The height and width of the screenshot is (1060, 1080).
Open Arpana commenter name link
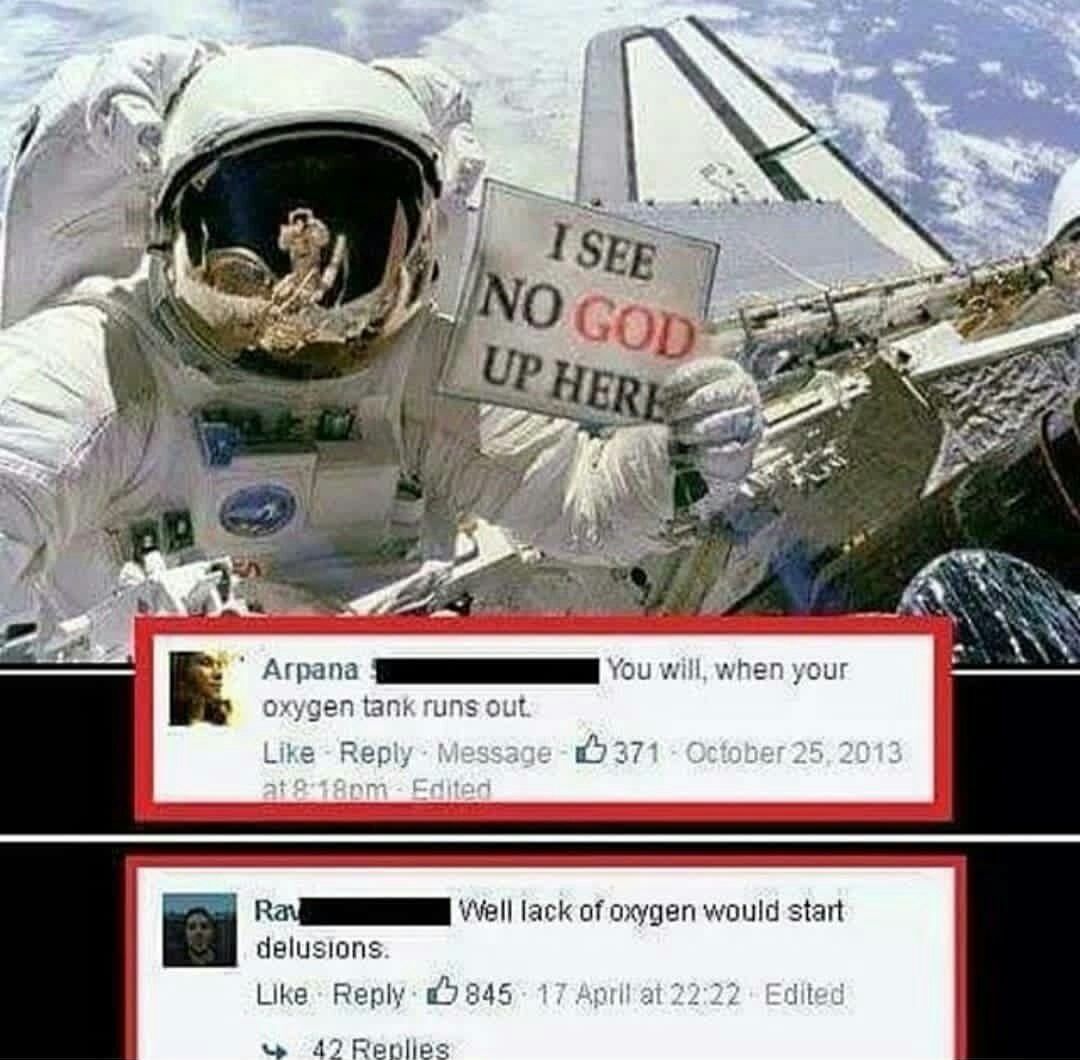coord(311,669)
